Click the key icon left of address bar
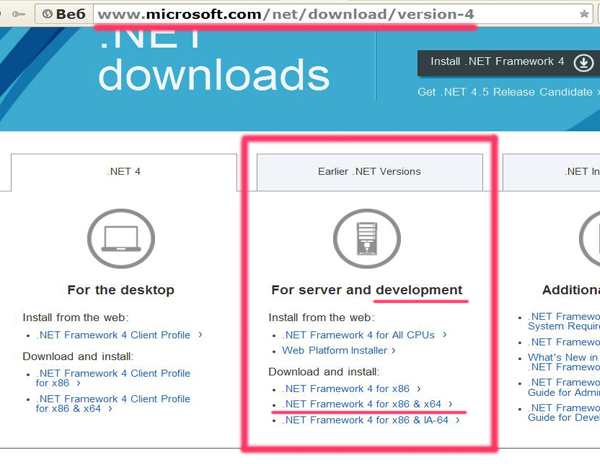The width and height of the screenshot is (600, 464). [x=18, y=15]
